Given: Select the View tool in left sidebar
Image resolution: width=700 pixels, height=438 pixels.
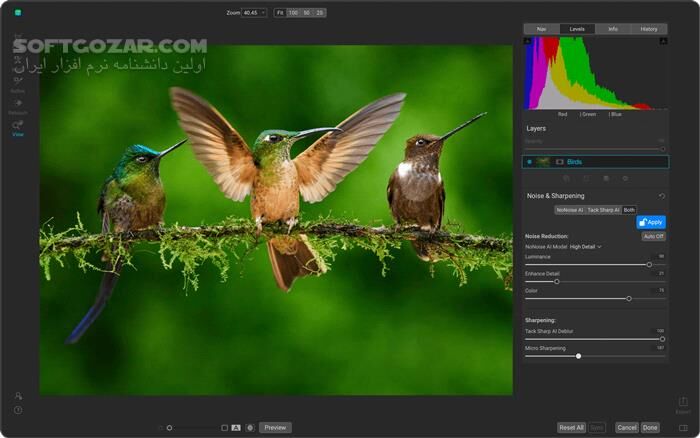Looking at the screenshot, I should [x=18, y=127].
